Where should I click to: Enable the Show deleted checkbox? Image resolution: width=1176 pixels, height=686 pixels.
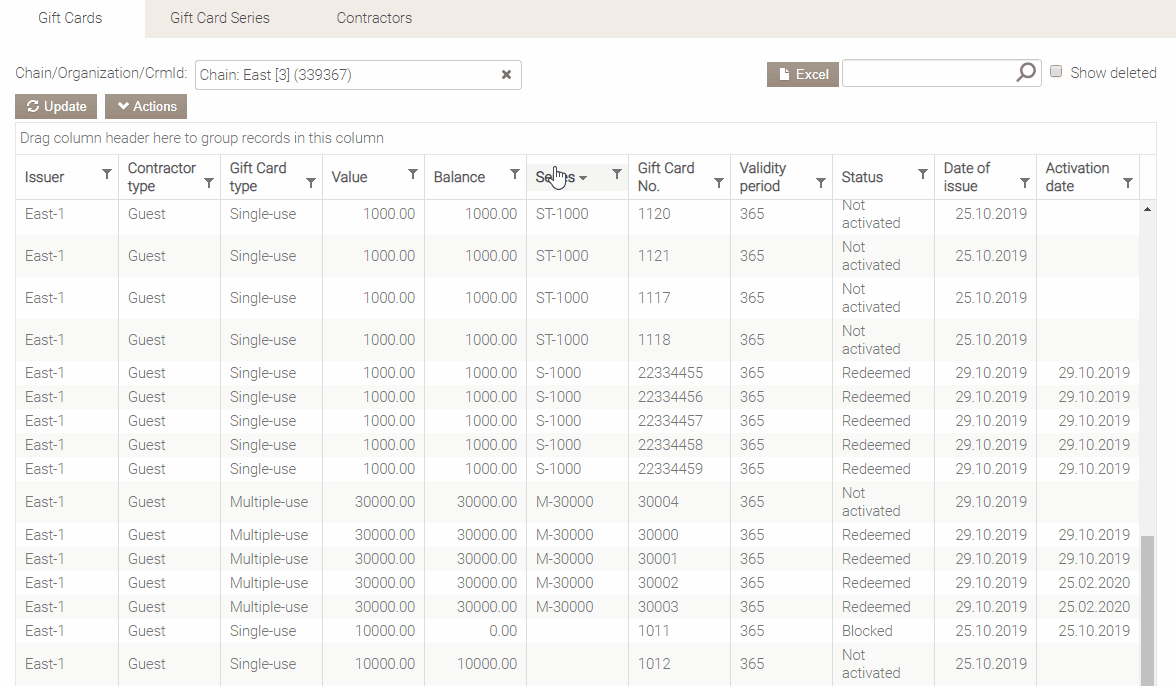tap(1056, 72)
